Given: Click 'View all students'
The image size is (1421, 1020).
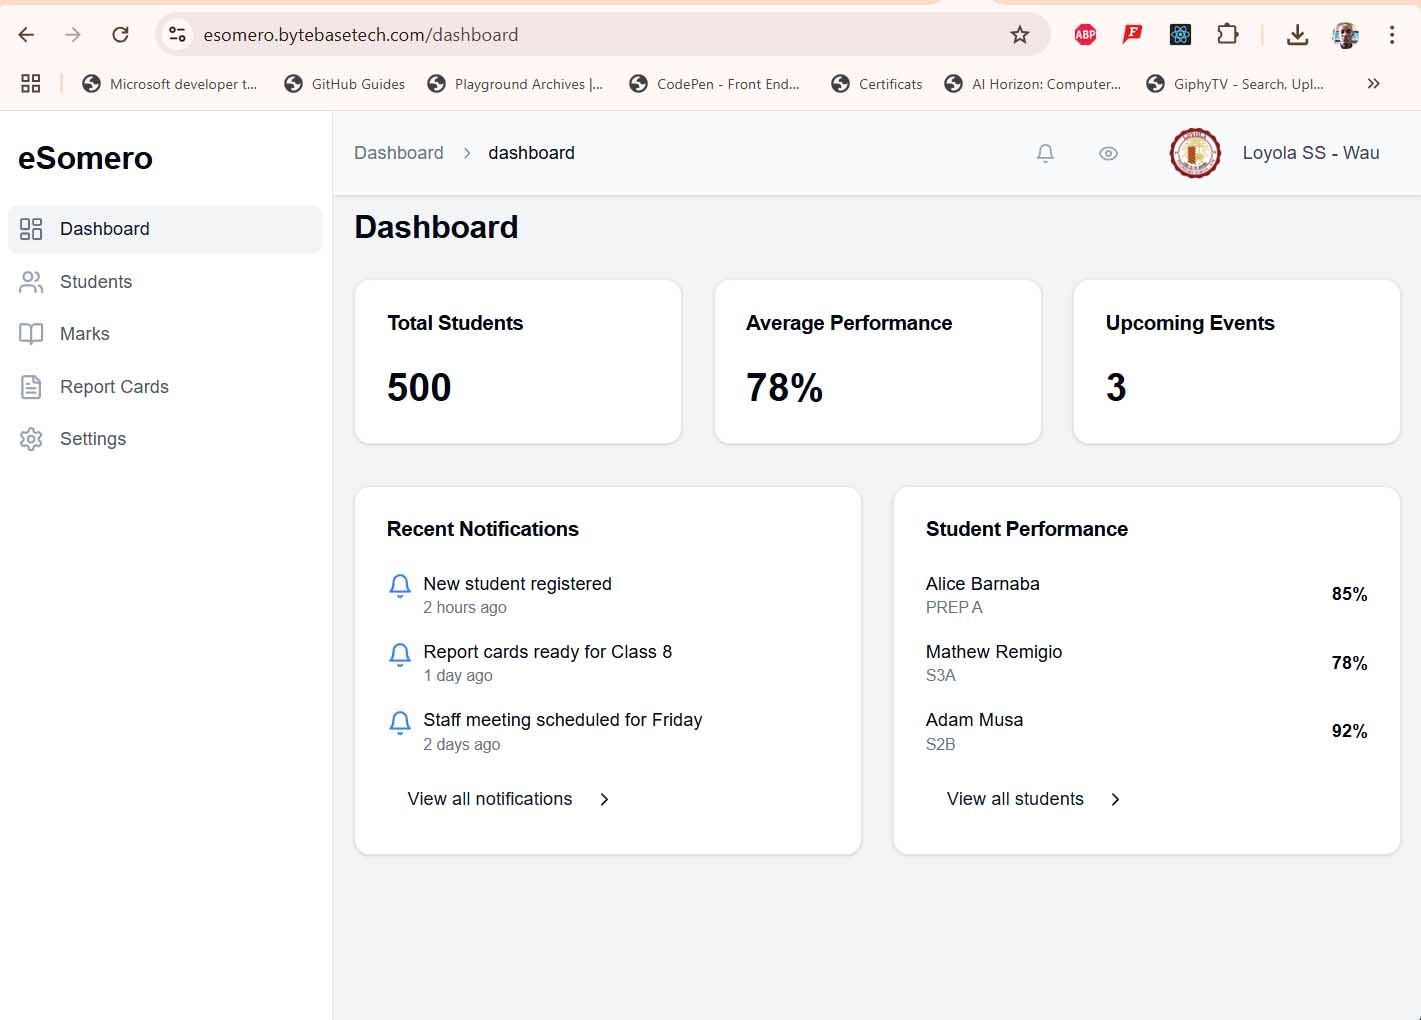Looking at the screenshot, I should tap(1015, 798).
